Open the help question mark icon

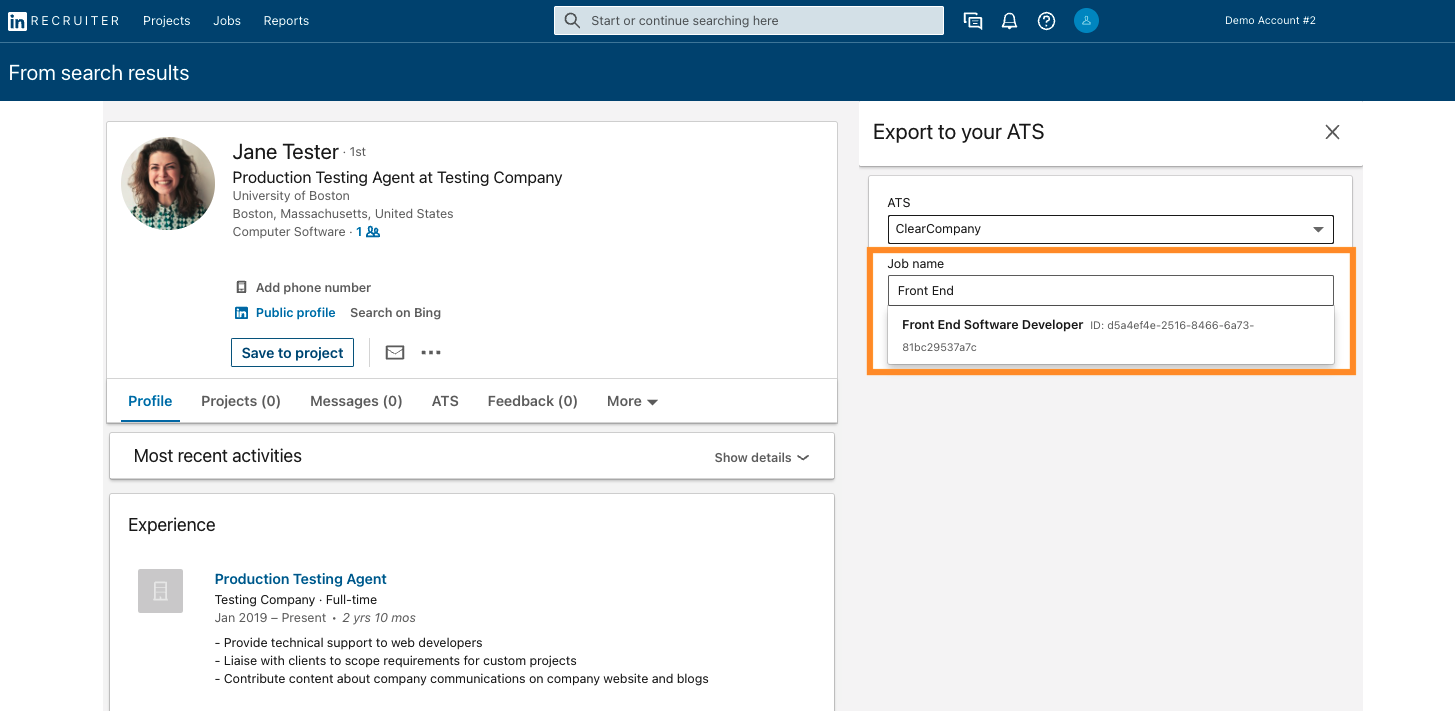1046,21
